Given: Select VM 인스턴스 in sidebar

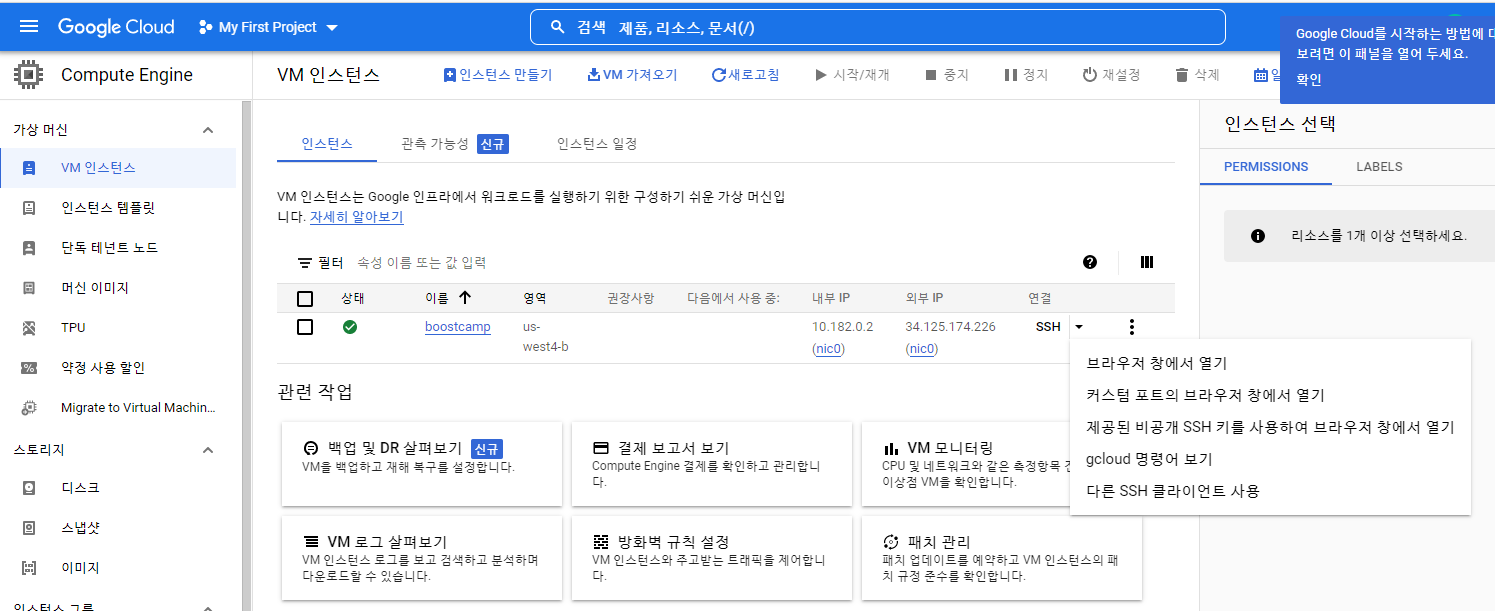Looking at the screenshot, I should [x=118, y=168].
